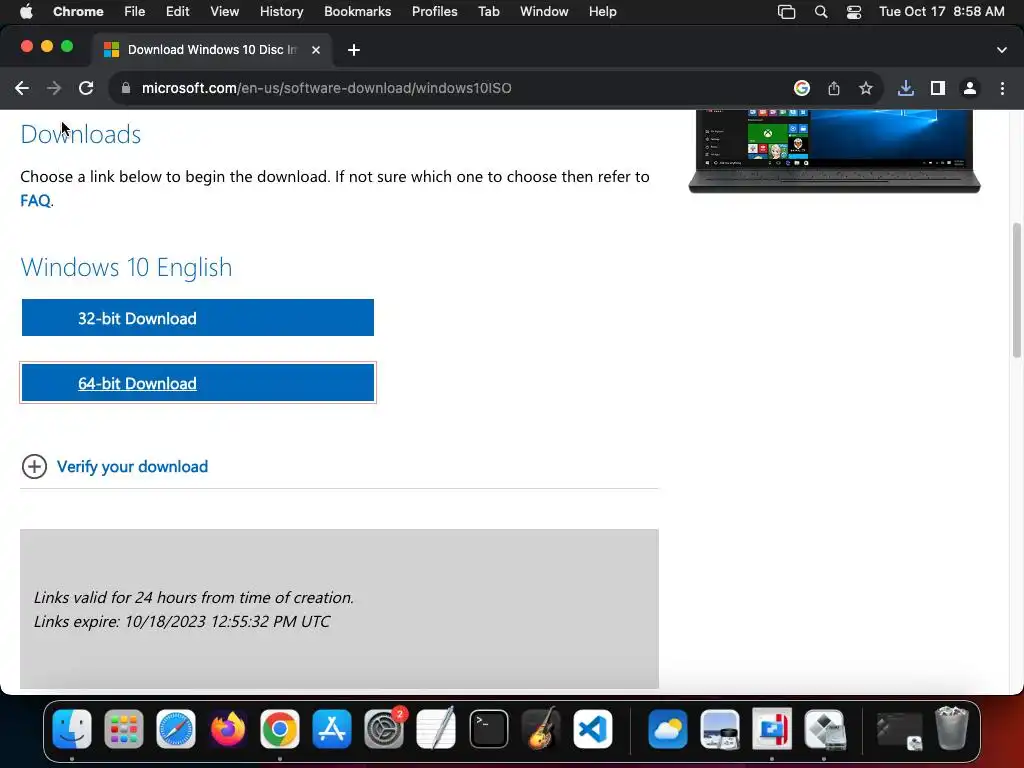Open the FAQ link
Viewport: 1024px width, 768px height.
(x=35, y=200)
